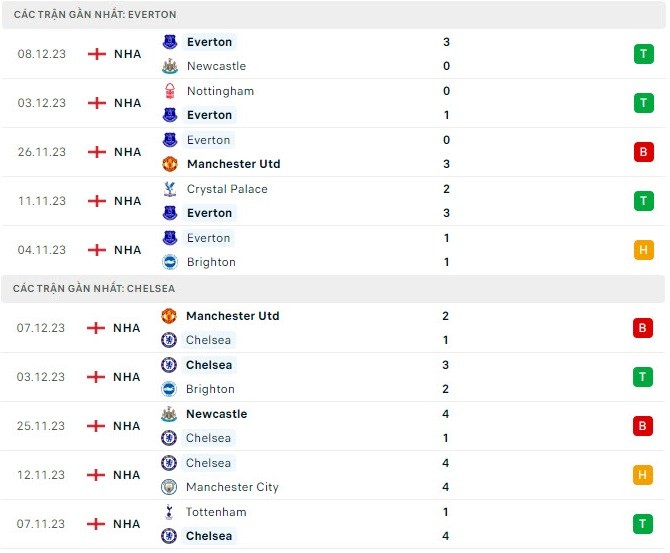The width and height of the screenshot is (670, 553).
Task: Select the Nottingham team name
Action: coord(220,91)
